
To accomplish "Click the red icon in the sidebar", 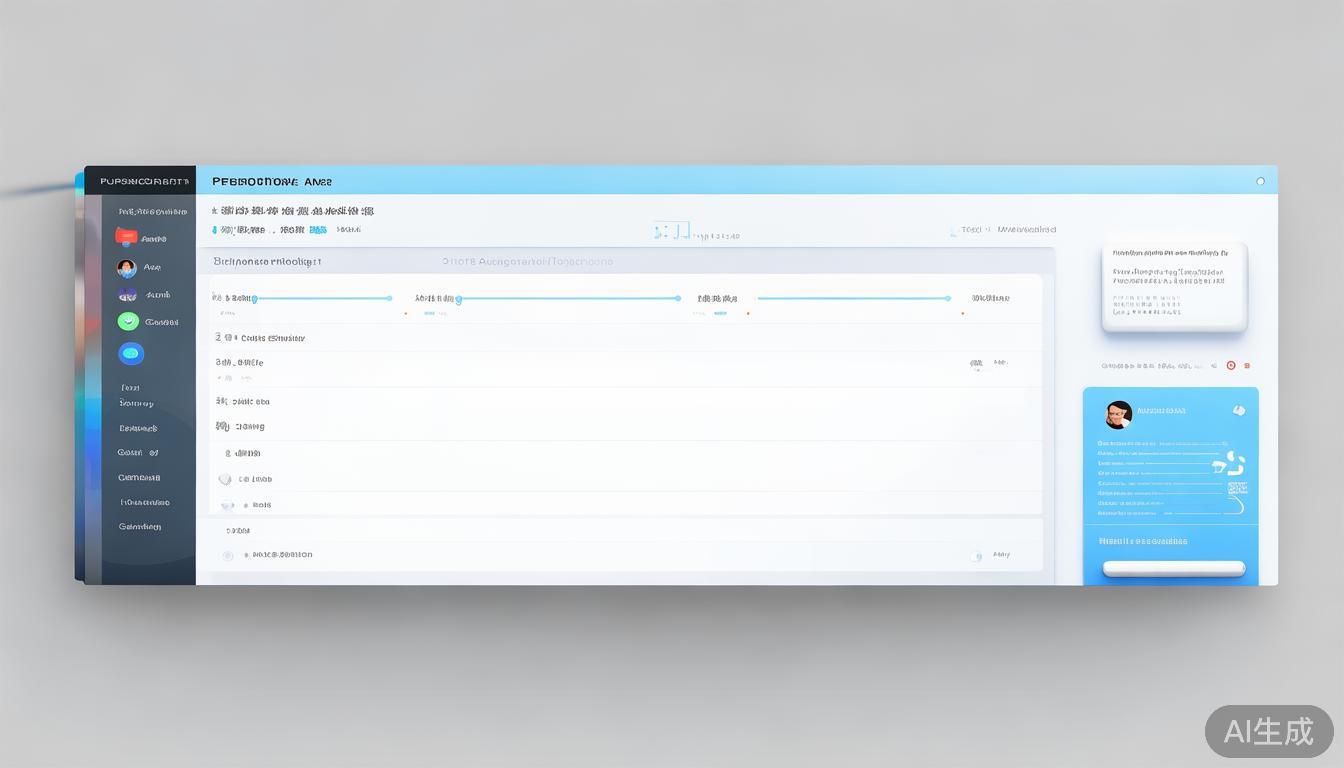I will [x=126, y=238].
